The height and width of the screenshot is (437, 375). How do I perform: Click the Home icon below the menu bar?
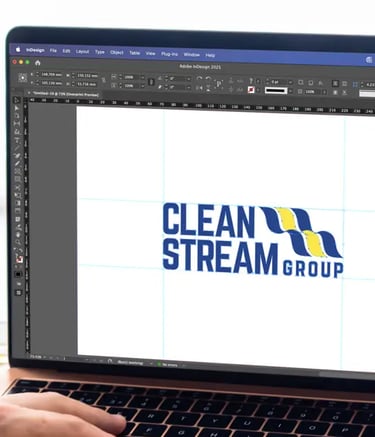click(x=38, y=63)
